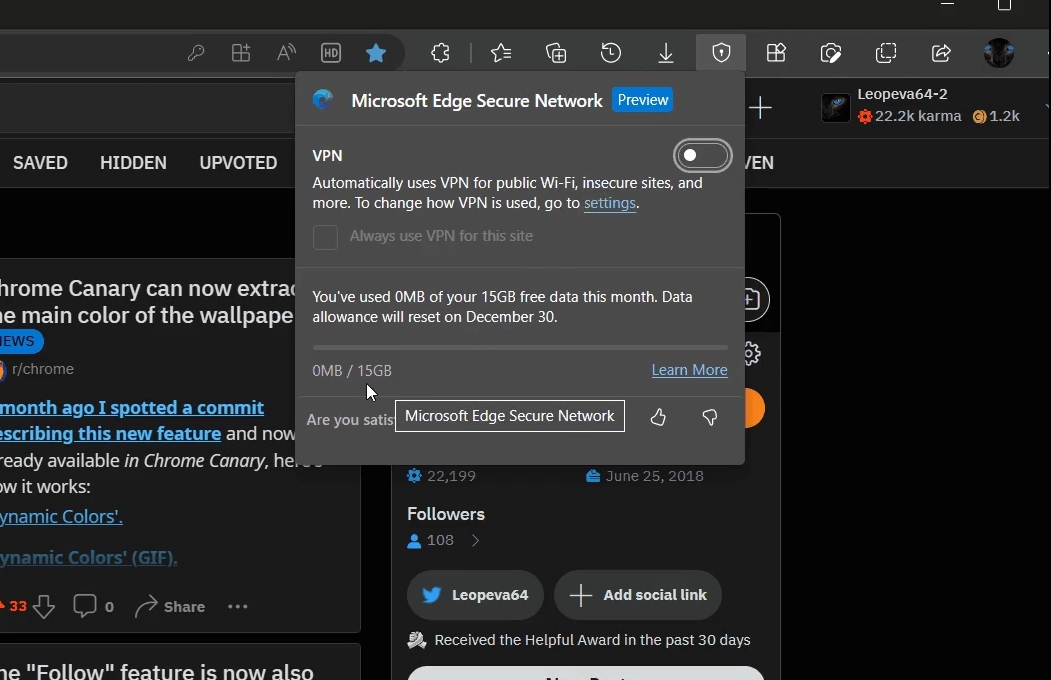This screenshot has height=680, width=1051.
Task: Click the Learn More link
Action: click(689, 370)
